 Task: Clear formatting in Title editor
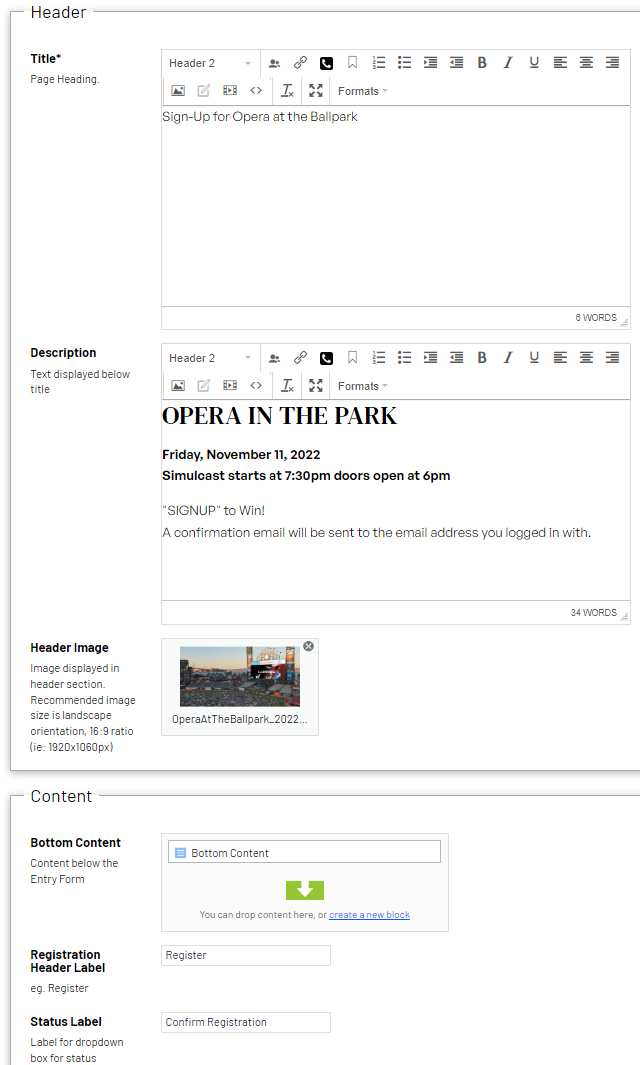click(288, 90)
